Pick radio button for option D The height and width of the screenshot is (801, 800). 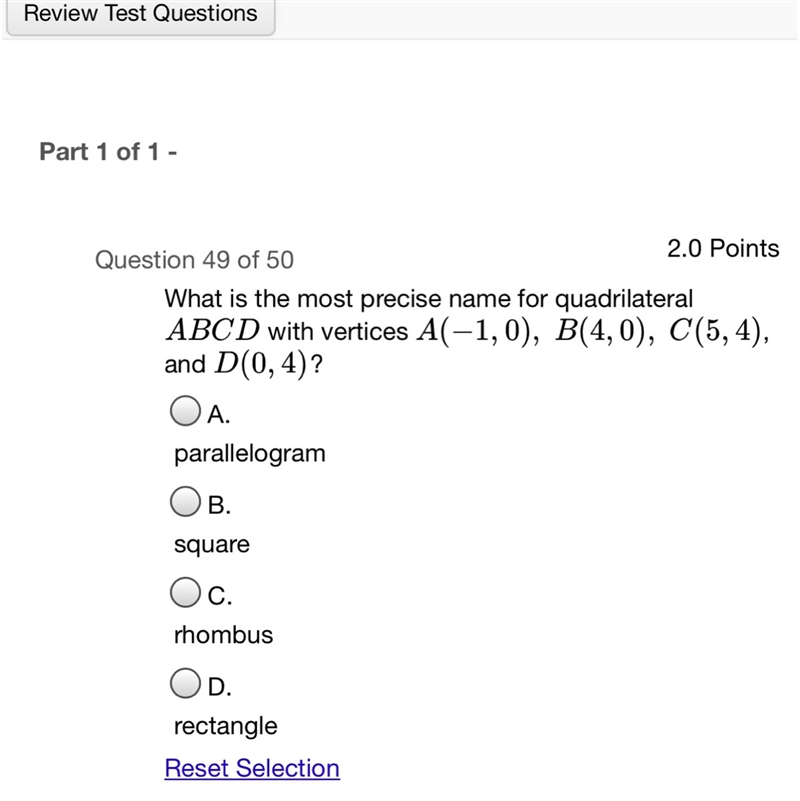tap(185, 683)
